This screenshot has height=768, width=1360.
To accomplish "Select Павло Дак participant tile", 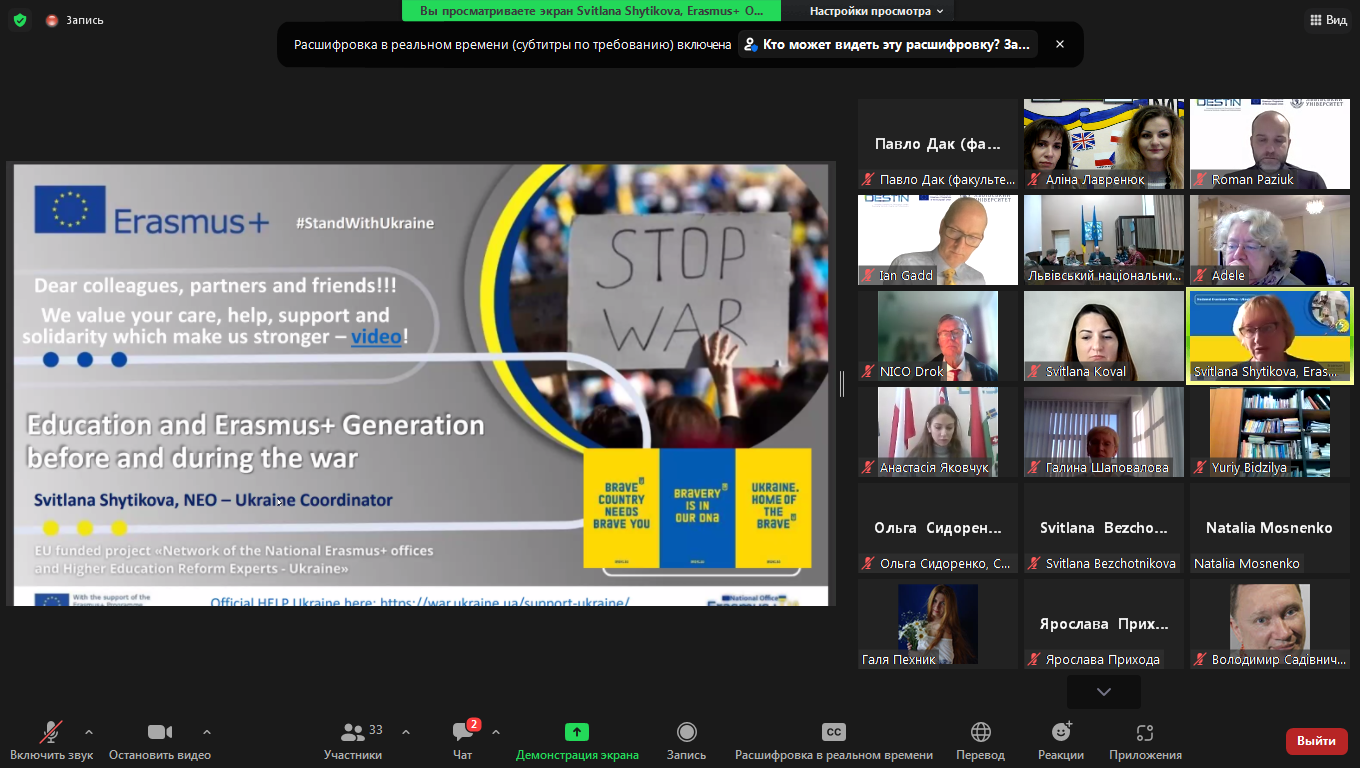I will tap(938, 144).
